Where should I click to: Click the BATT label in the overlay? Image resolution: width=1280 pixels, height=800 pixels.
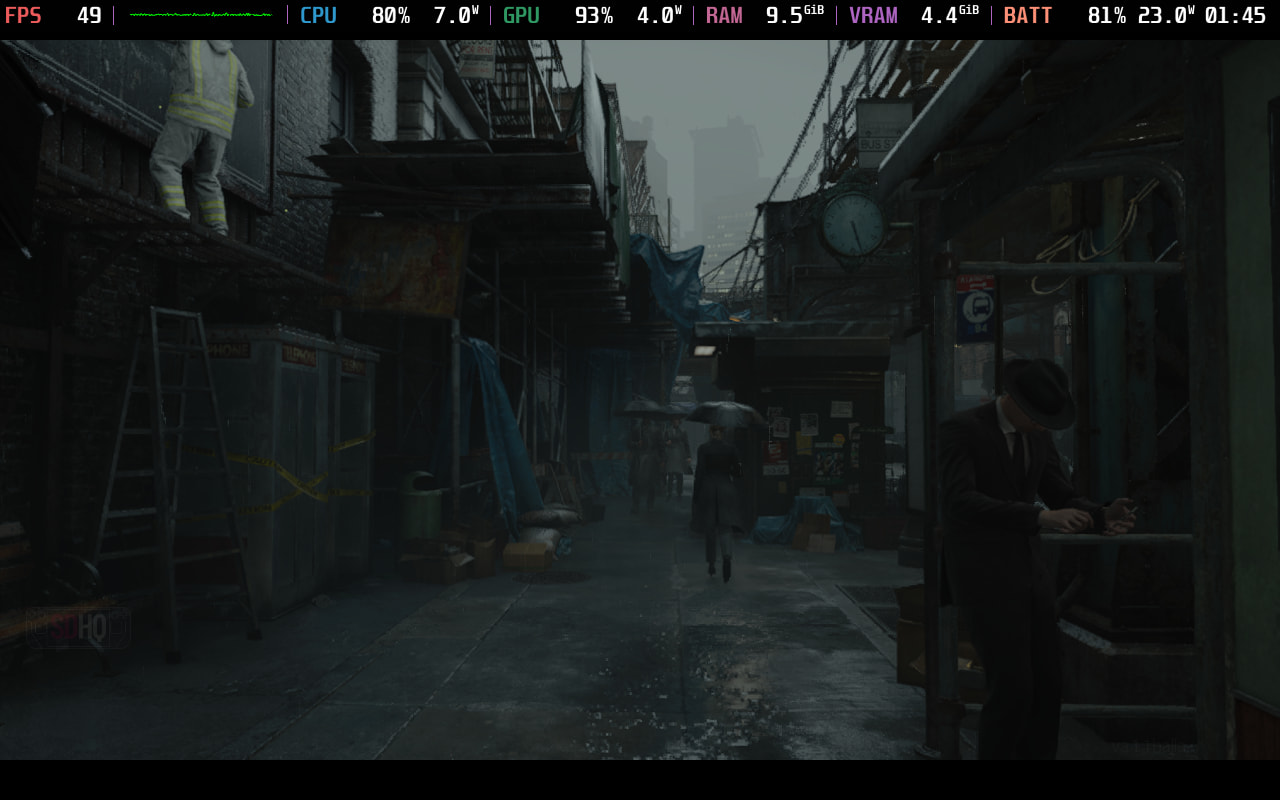[1028, 16]
